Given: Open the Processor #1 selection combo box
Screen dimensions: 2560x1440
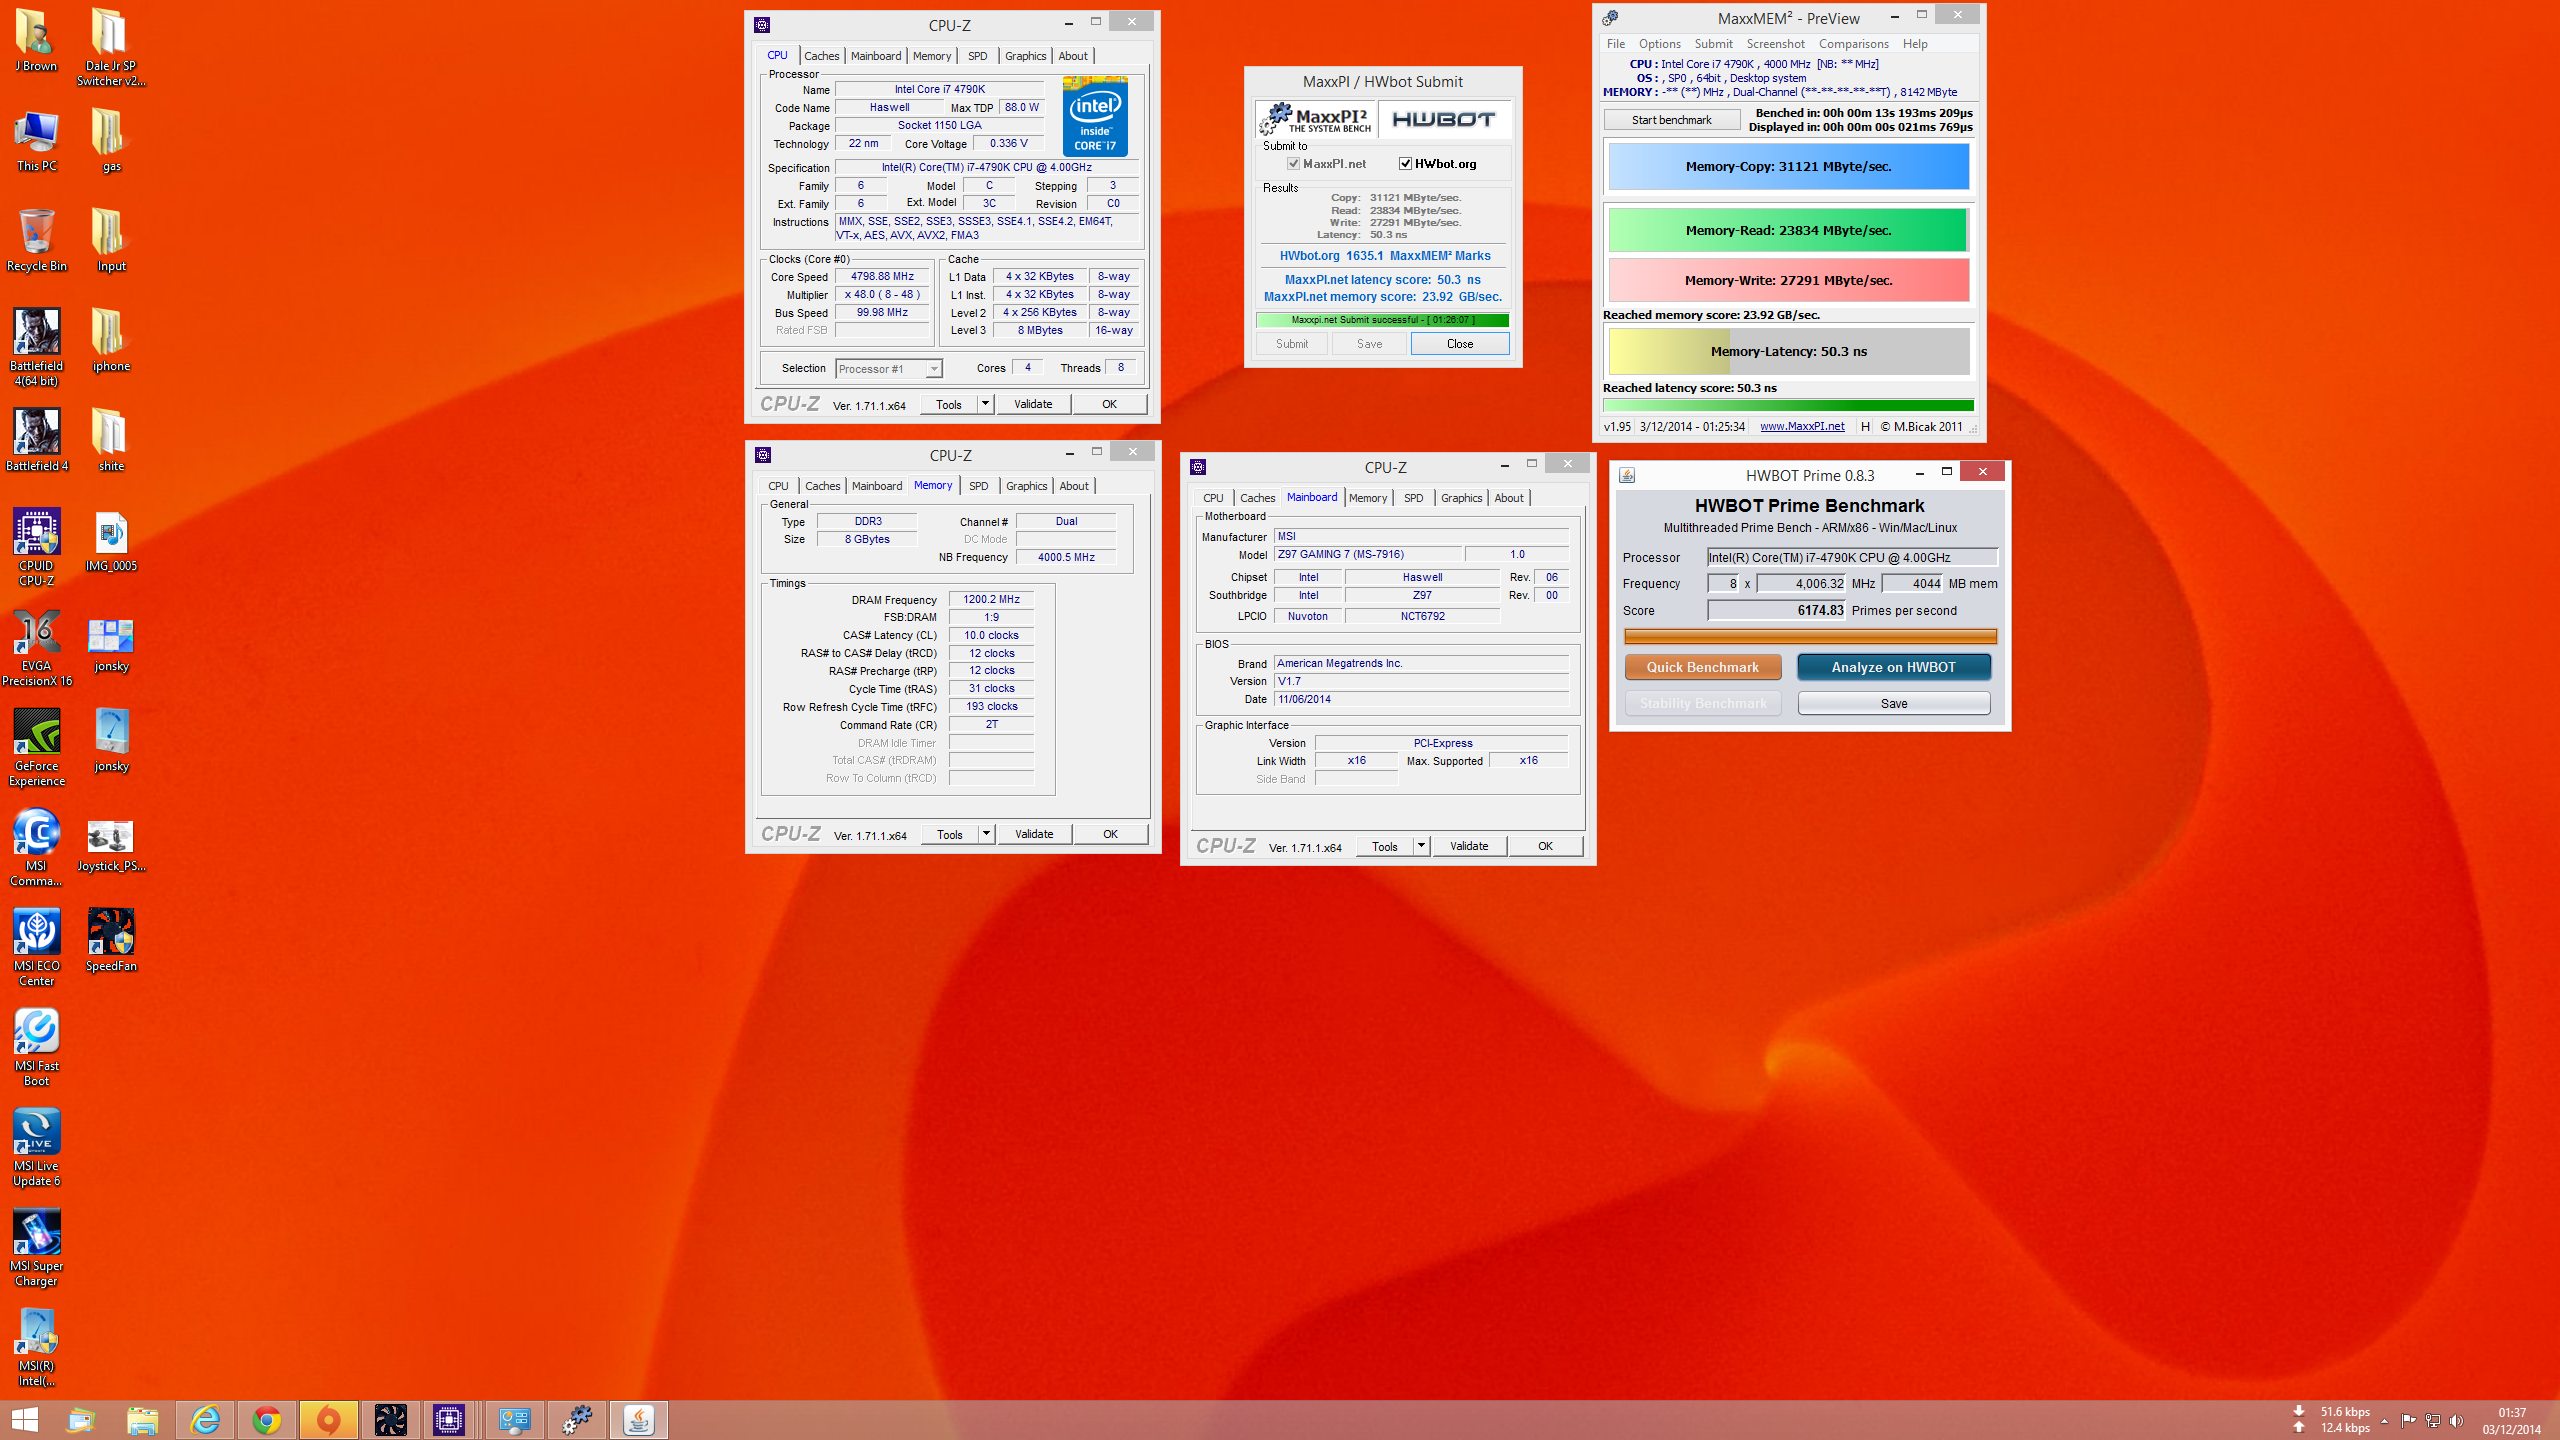Looking at the screenshot, I should (888, 369).
